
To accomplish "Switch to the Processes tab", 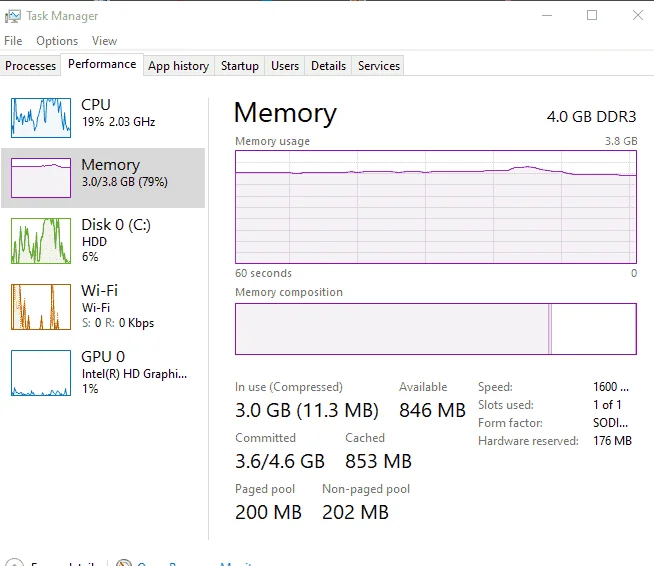I will (x=30, y=66).
